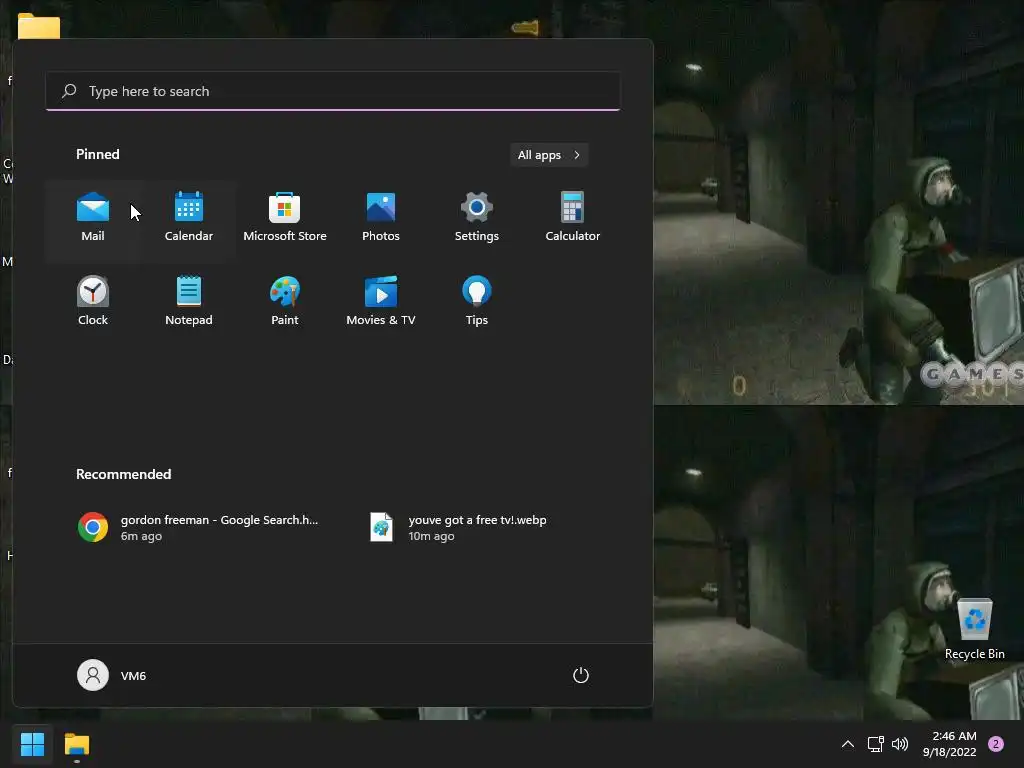Viewport: 1024px width, 768px height.
Task: Click the Type here to search field
Action: [x=333, y=91]
